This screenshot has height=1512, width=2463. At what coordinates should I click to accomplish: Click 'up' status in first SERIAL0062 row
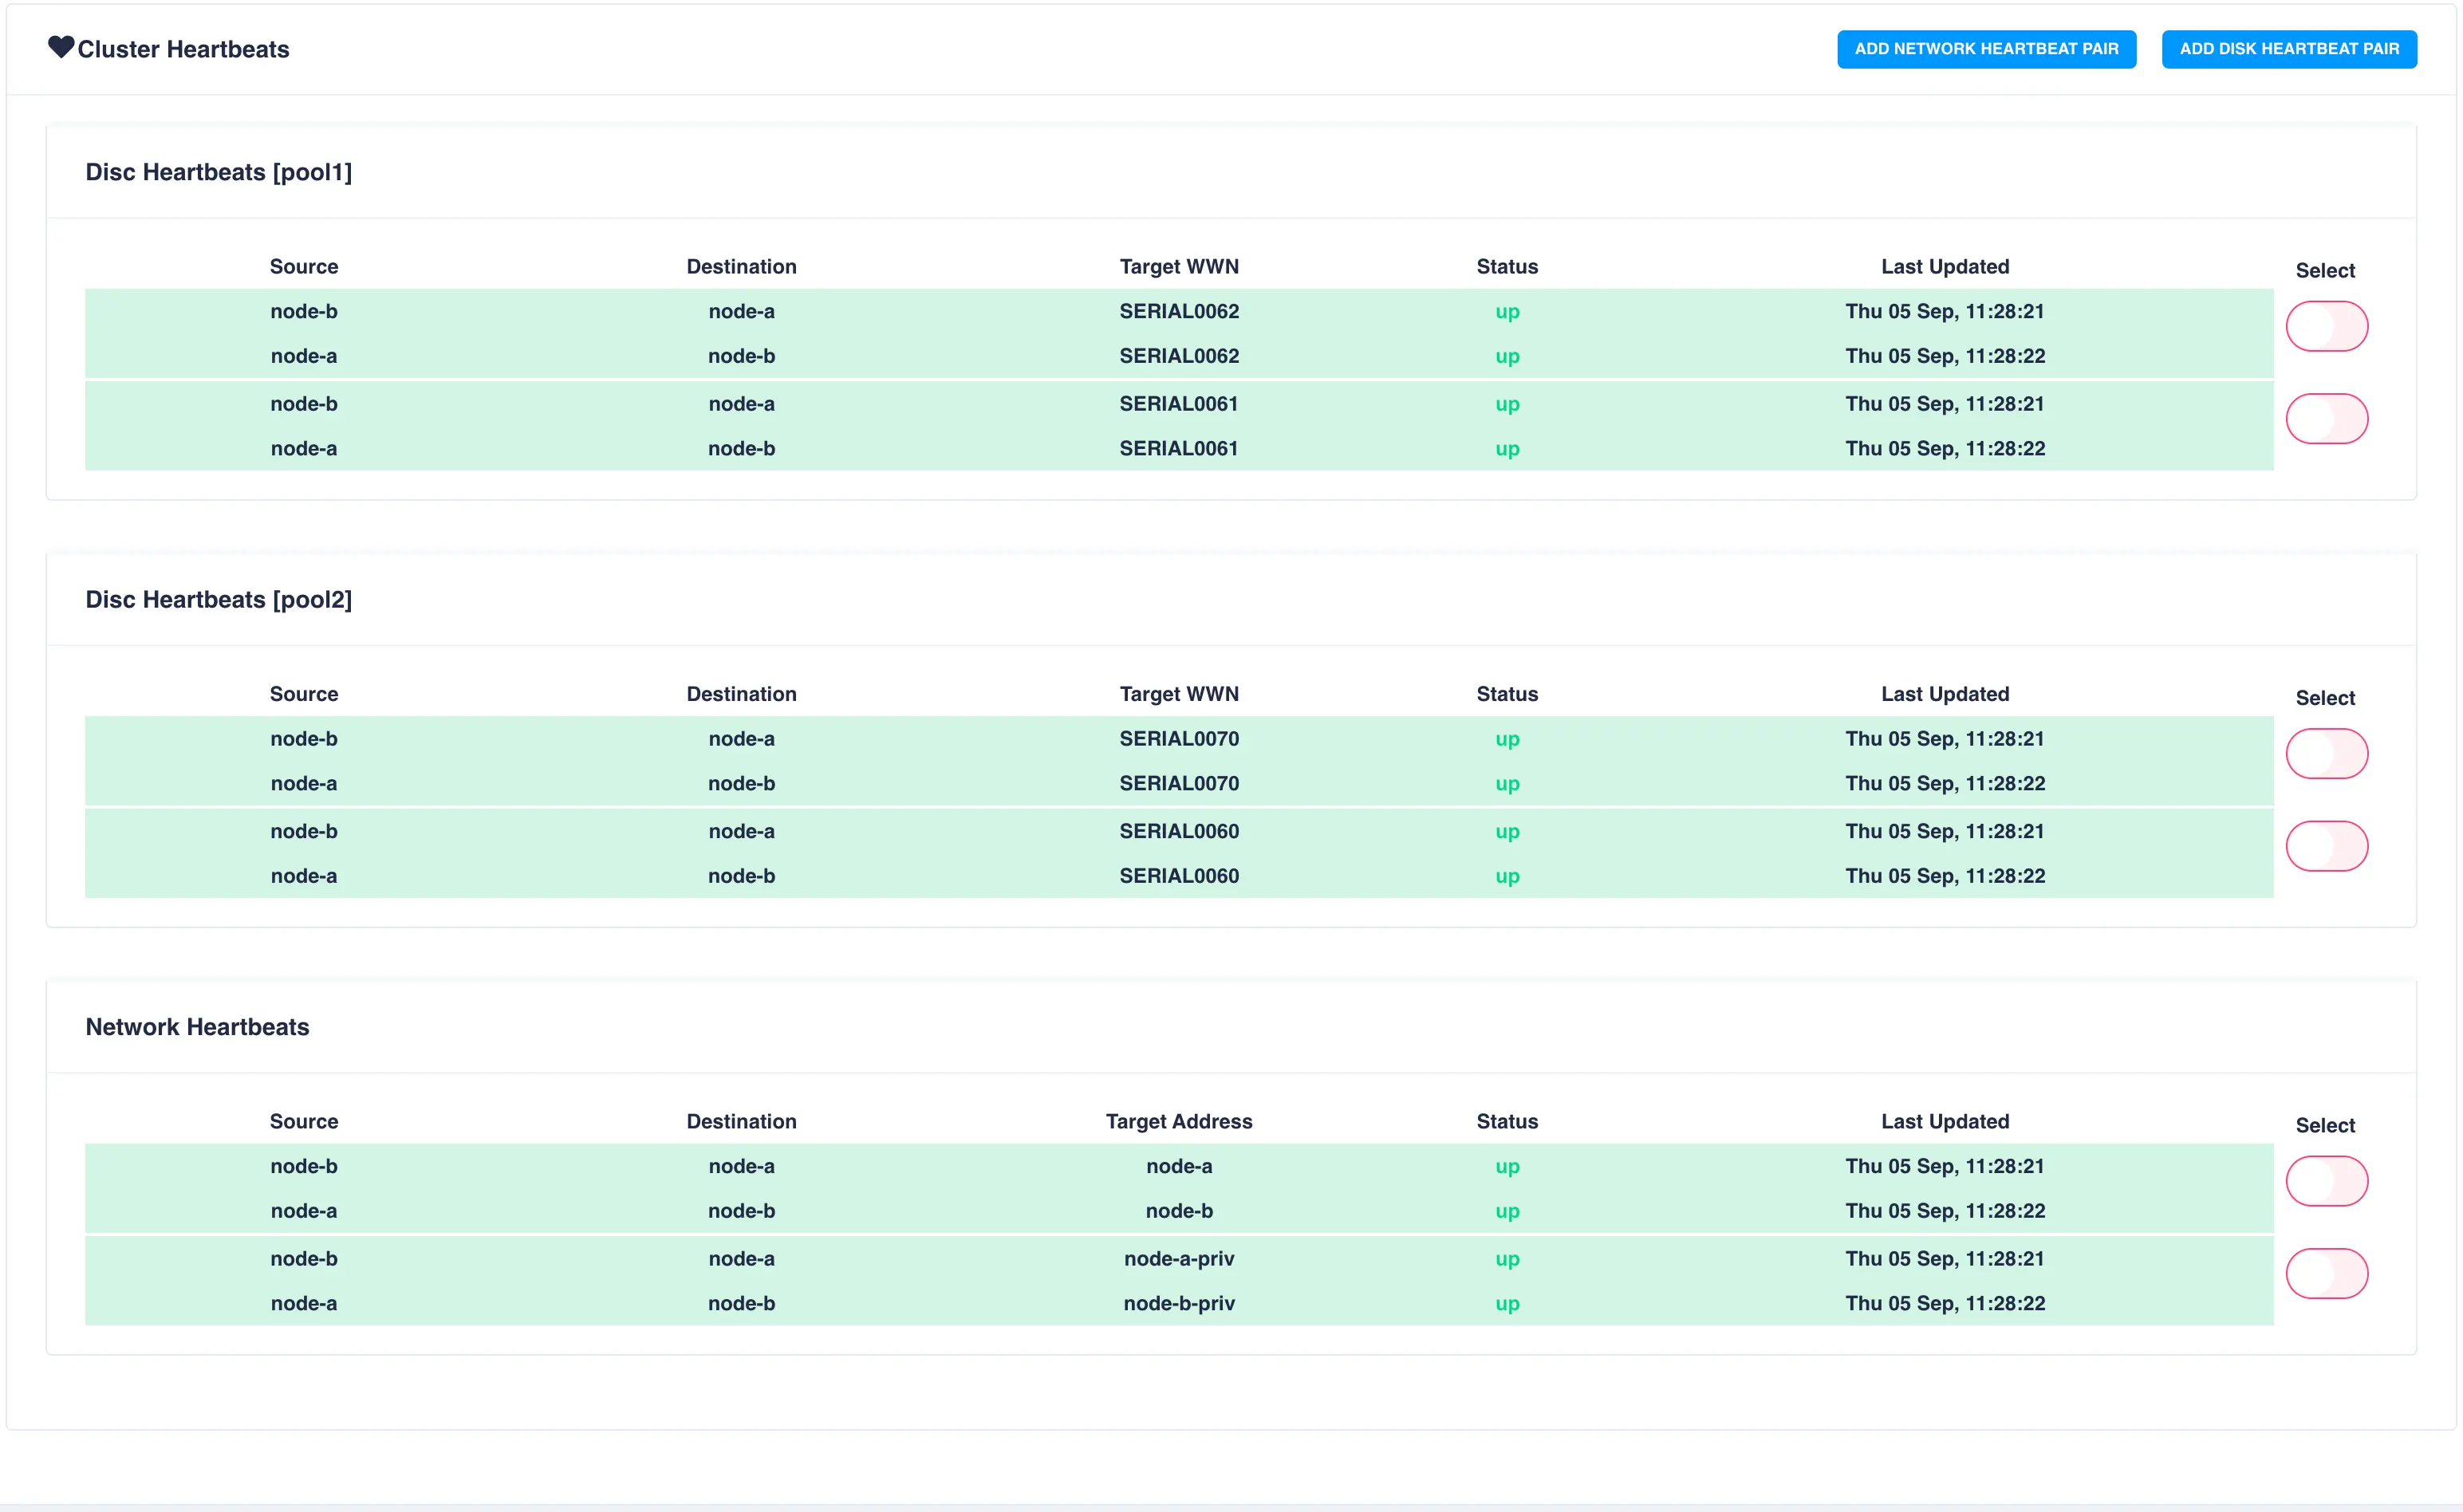[1507, 312]
